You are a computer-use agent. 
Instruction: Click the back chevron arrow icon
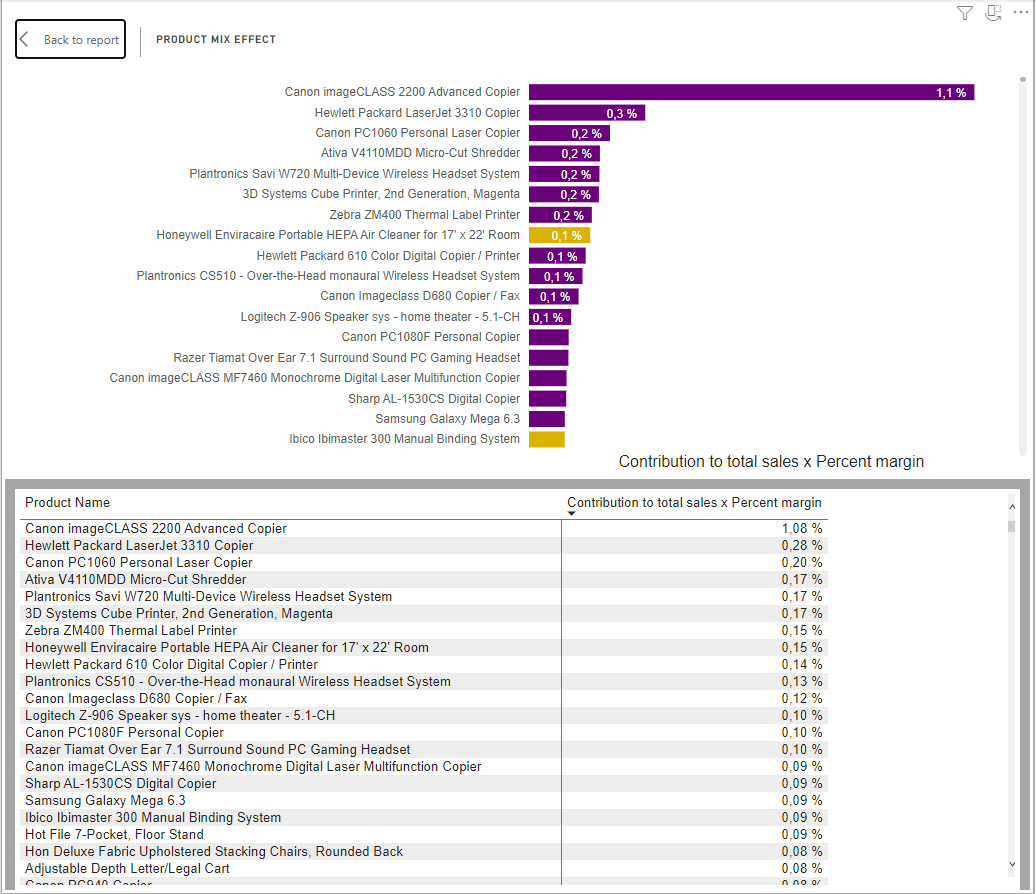tap(26, 39)
